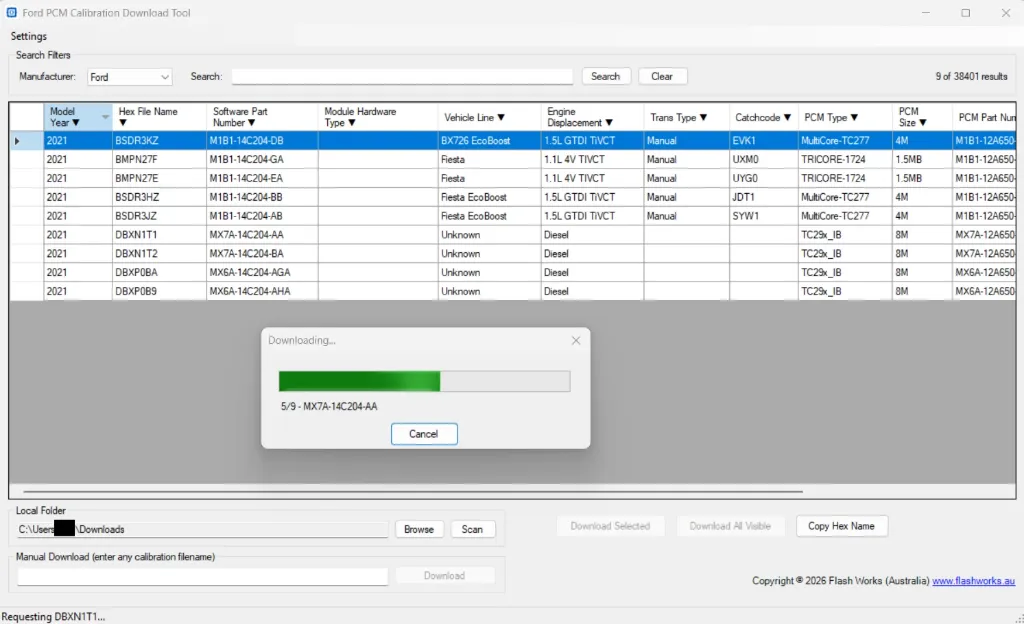Open Engine Displacement filter arrow
The height and width of the screenshot is (624, 1024).
[609, 123]
